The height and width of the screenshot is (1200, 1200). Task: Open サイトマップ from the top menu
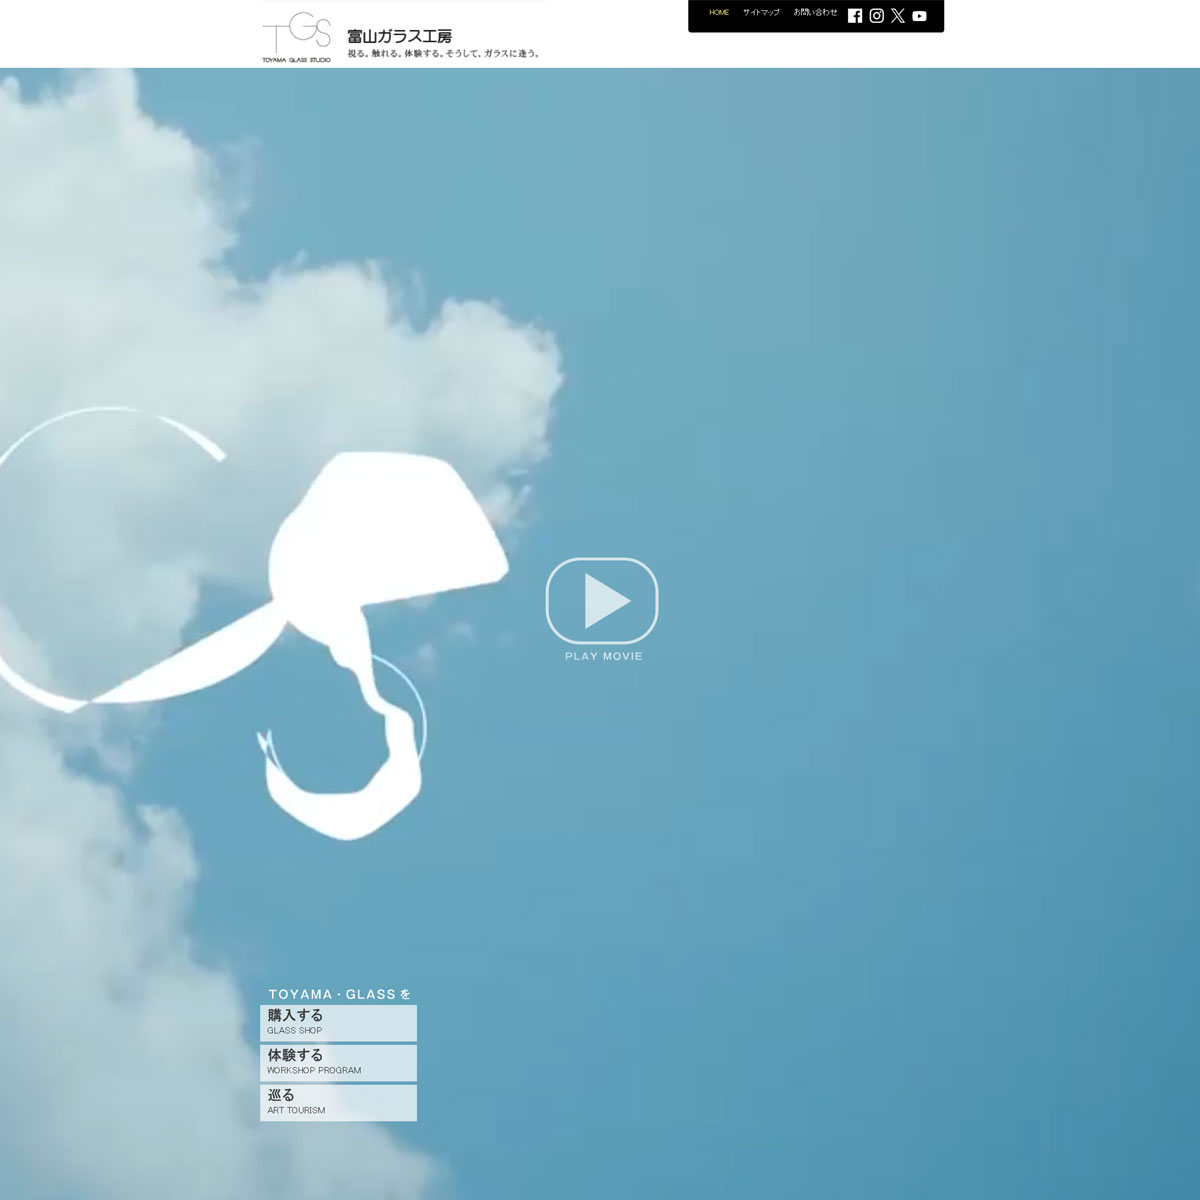(761, 13)
